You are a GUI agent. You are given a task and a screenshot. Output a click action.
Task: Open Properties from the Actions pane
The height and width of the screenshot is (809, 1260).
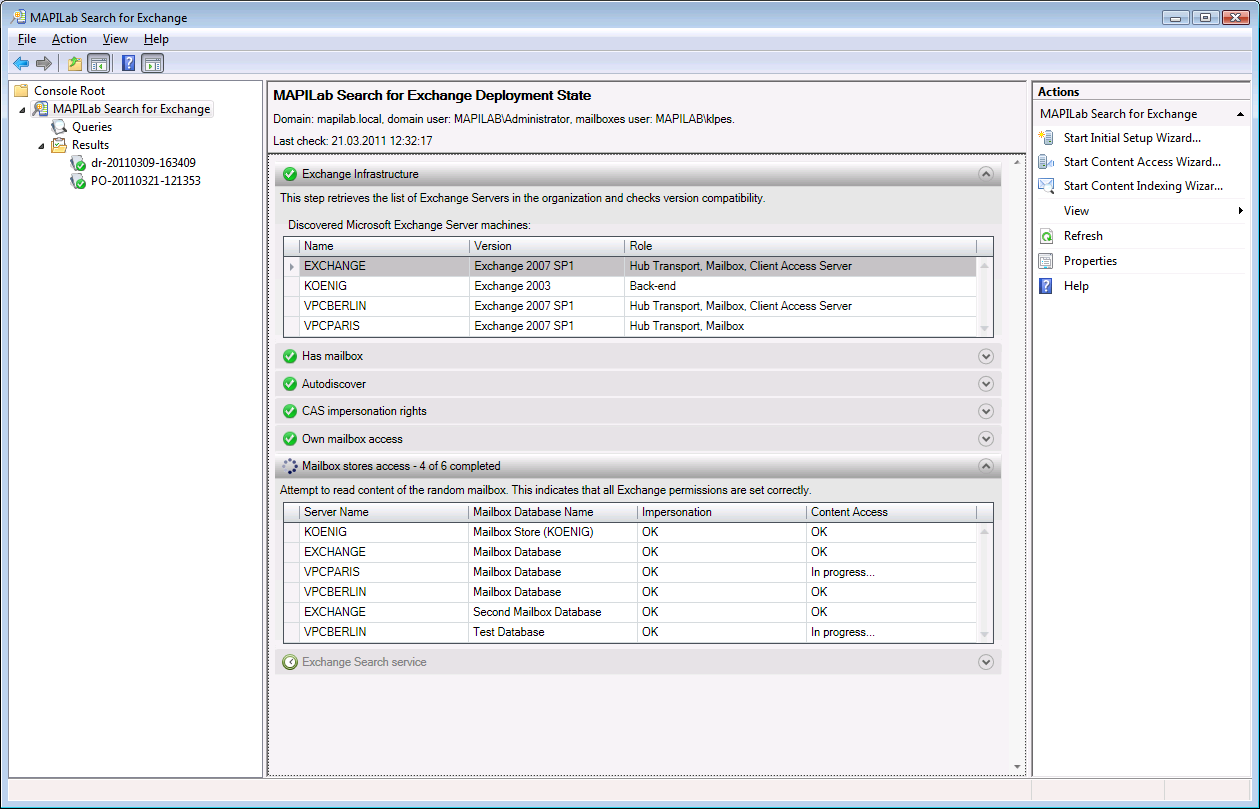[x=1089, y=261]
